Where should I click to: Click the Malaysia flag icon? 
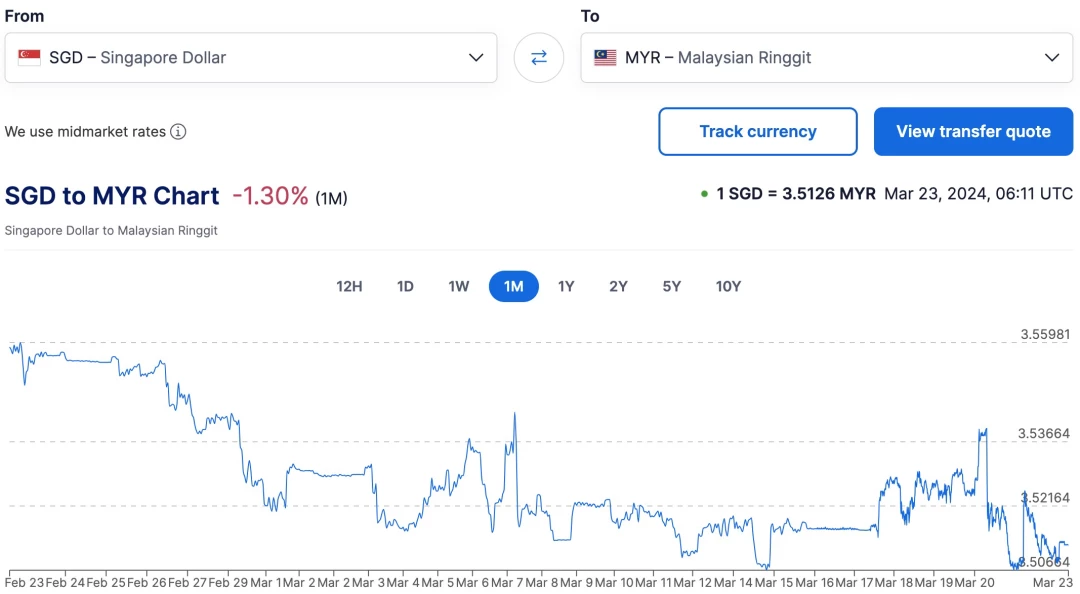click(x=605, y=57)
